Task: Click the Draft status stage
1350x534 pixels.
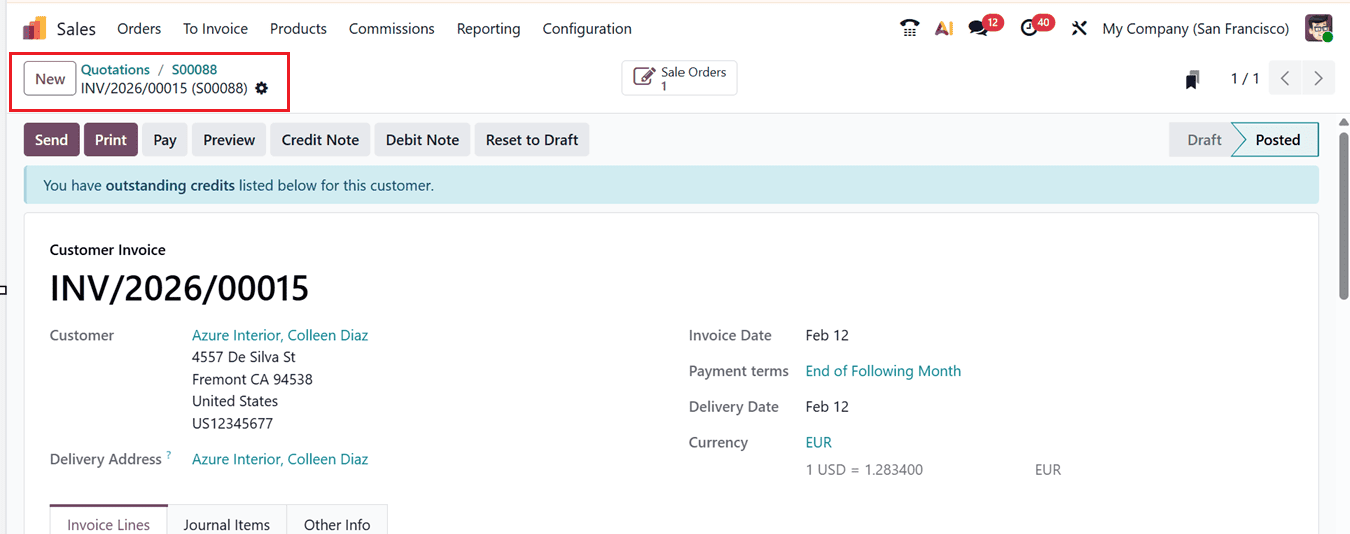Action: click(x=1203, y=140)
